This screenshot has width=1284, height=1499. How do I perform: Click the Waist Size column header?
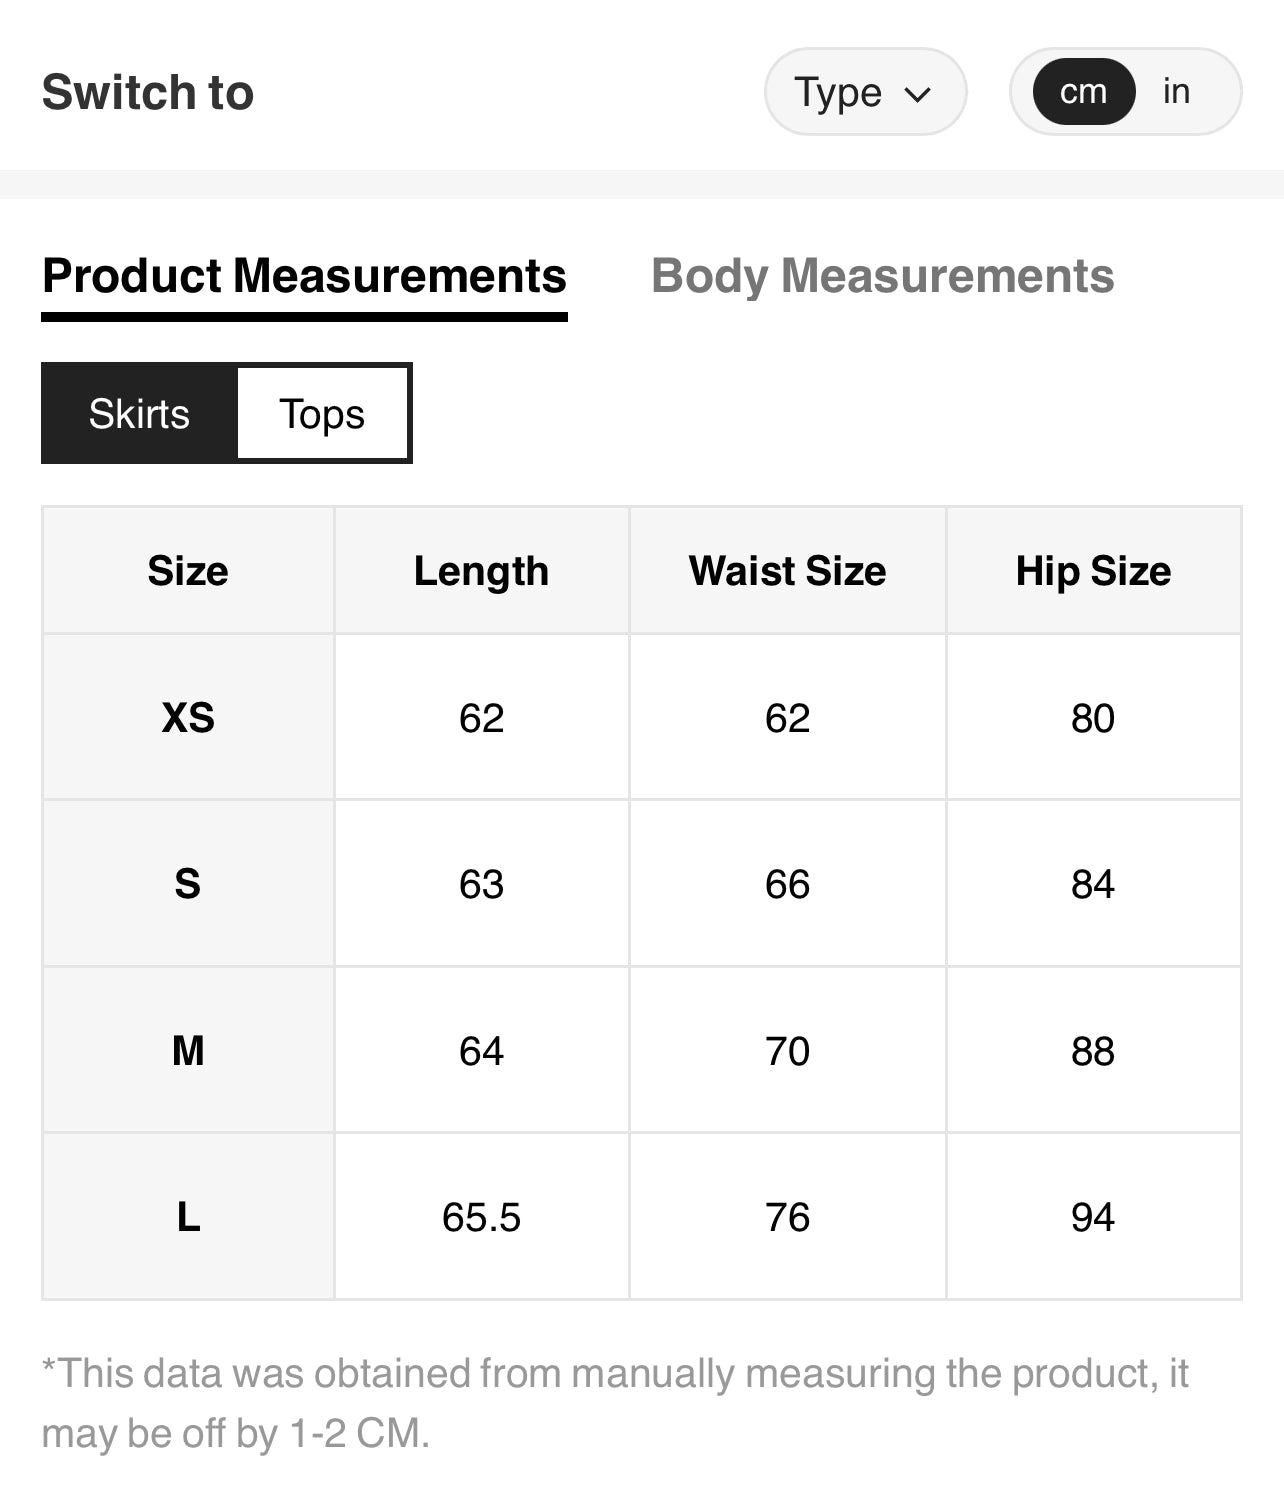coord(787,571)
